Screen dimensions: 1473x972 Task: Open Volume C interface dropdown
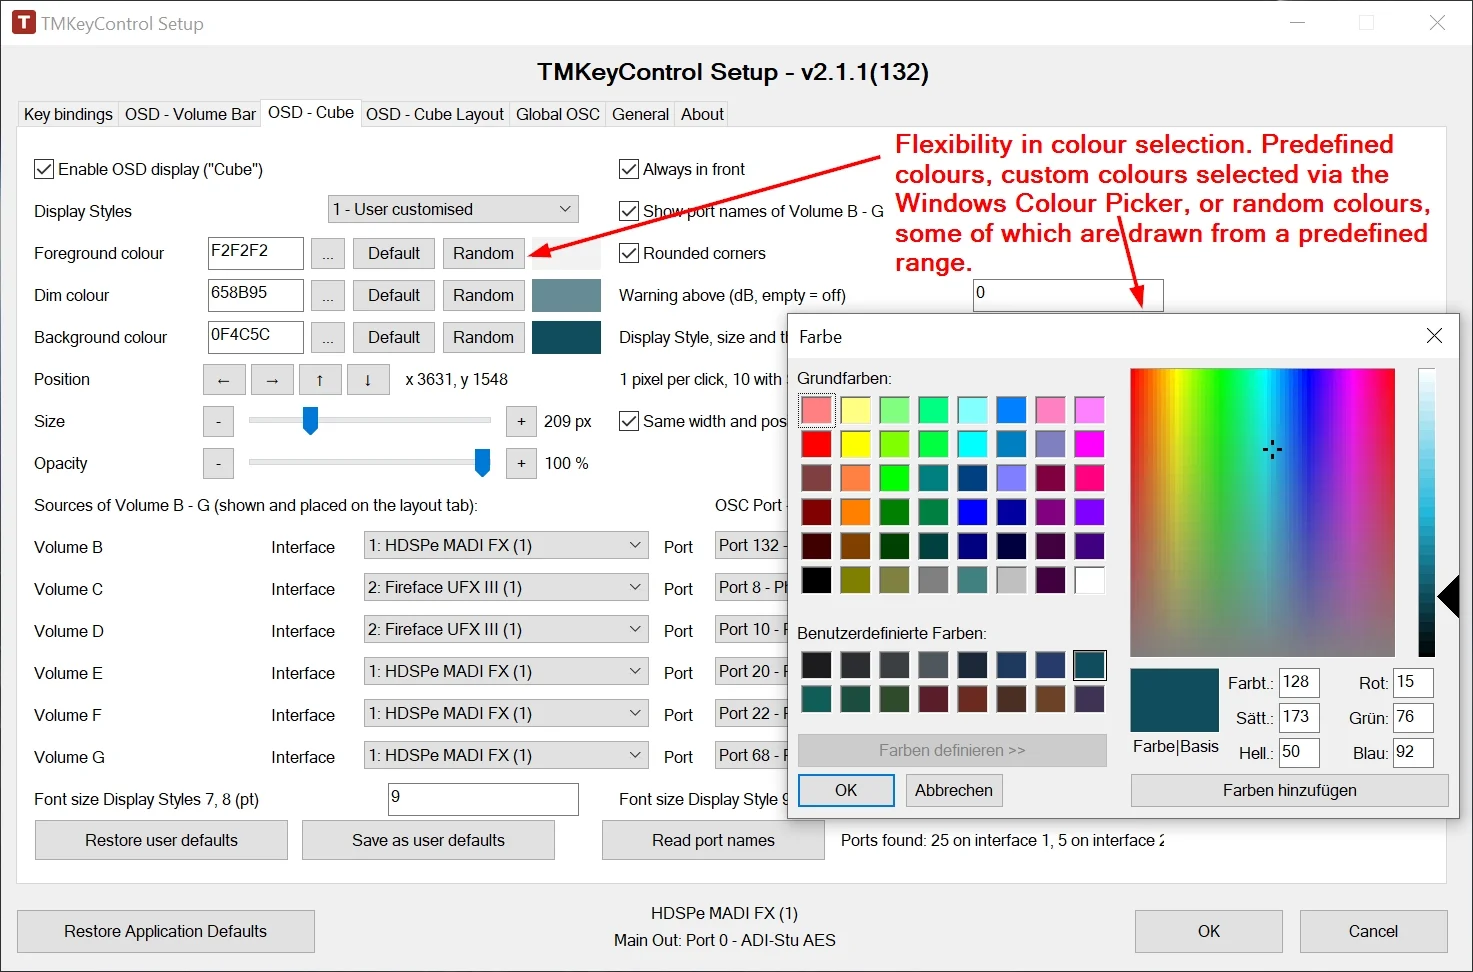pos(507,587)
